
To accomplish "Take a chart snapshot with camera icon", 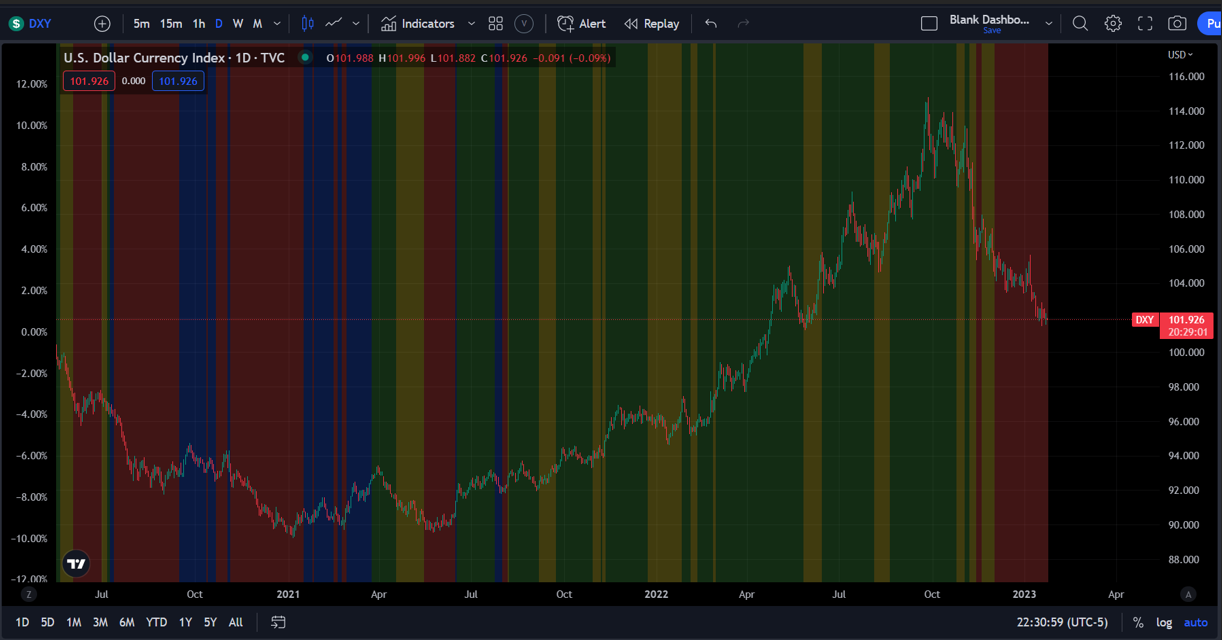I will pos(1178,23).
